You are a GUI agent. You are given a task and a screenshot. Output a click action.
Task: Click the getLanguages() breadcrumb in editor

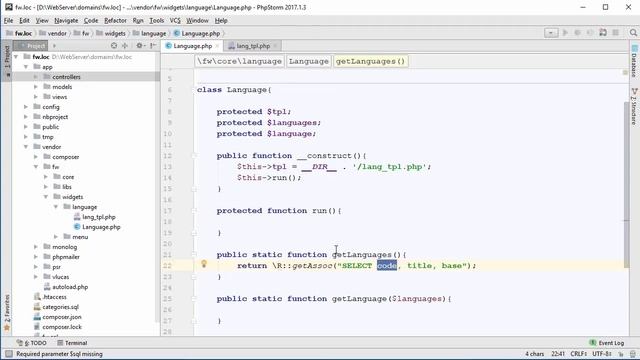coord(371,61)
